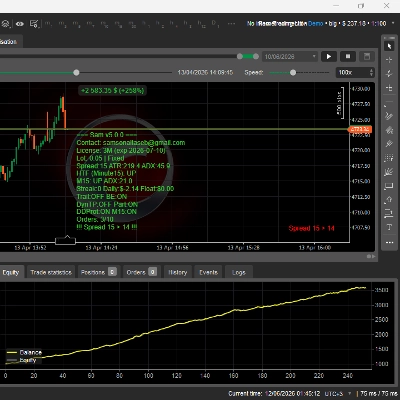This screenshot has height=400, width=400.
Task: Open the Positions tab
Action: pyautogui.click(x=98, y=272)
